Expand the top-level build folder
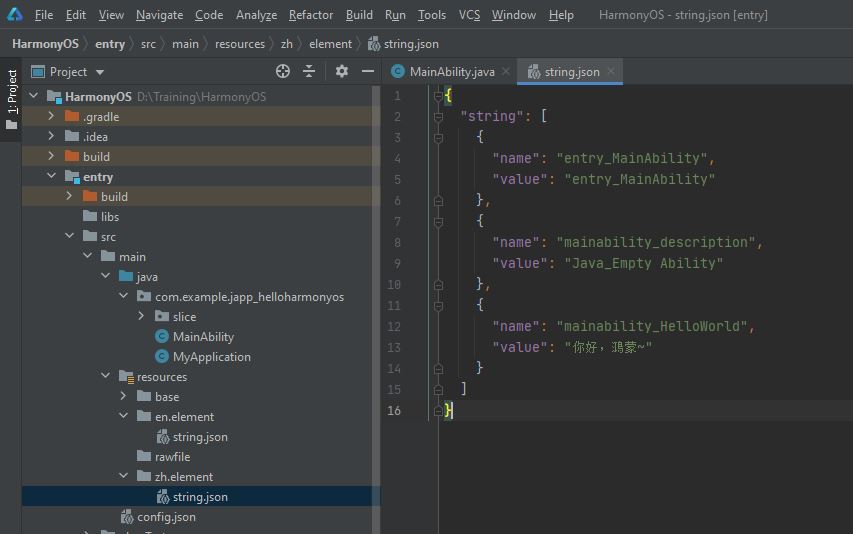The height and width of the screenshot is (534, 853). point(51,156)
